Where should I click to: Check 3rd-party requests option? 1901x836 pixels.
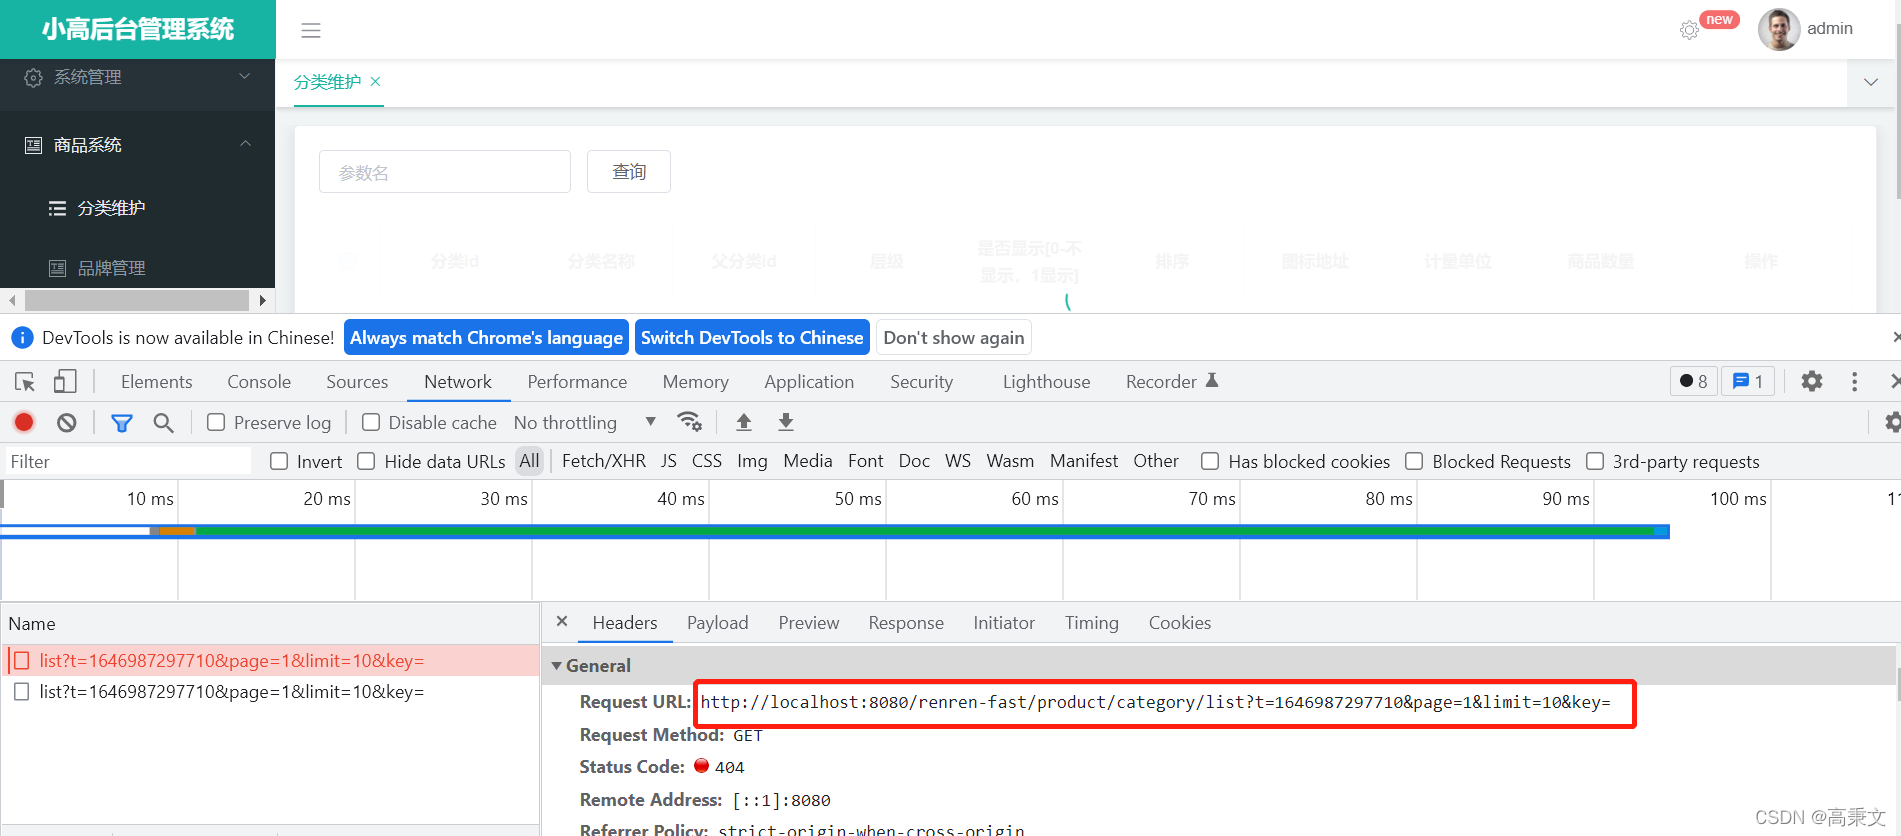pyautogui.click(x=1595, y=461)
